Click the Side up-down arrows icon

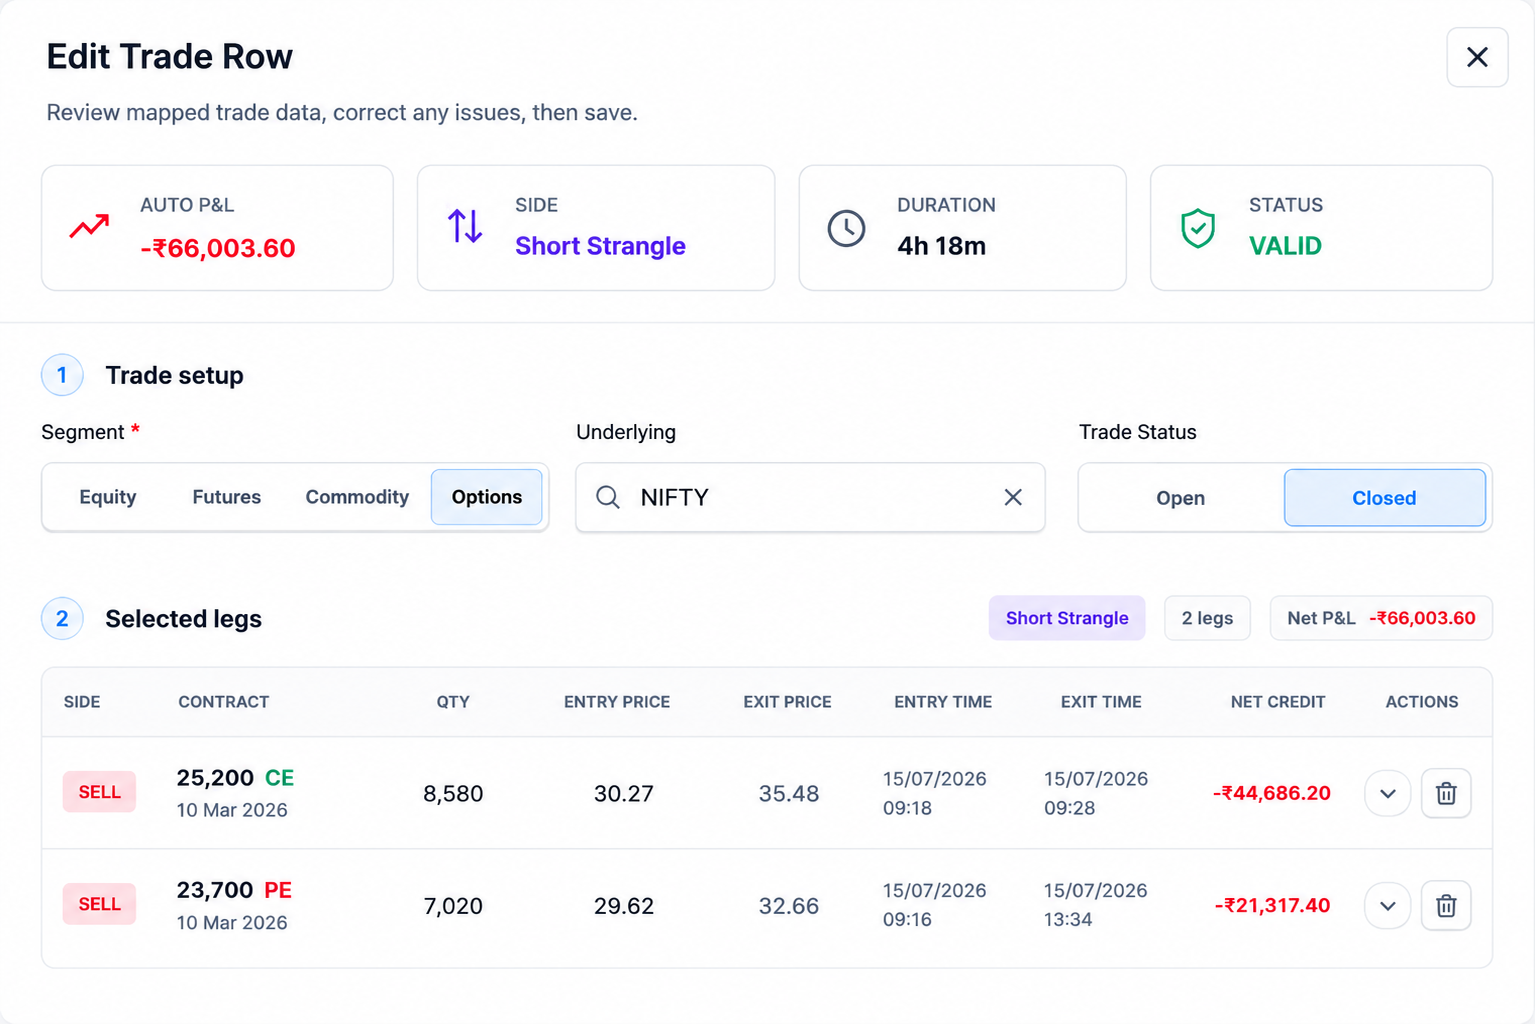click(465, 226)
